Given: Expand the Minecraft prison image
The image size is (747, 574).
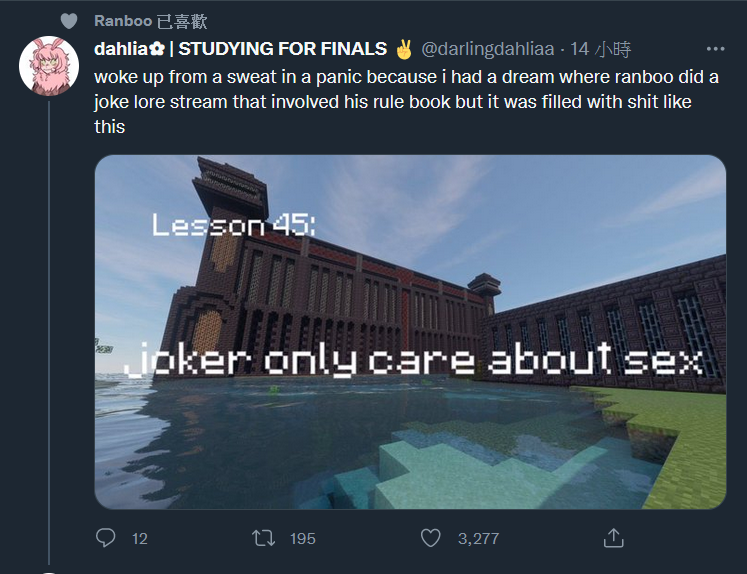Looking at the screenshot, I should coord(410,332).
